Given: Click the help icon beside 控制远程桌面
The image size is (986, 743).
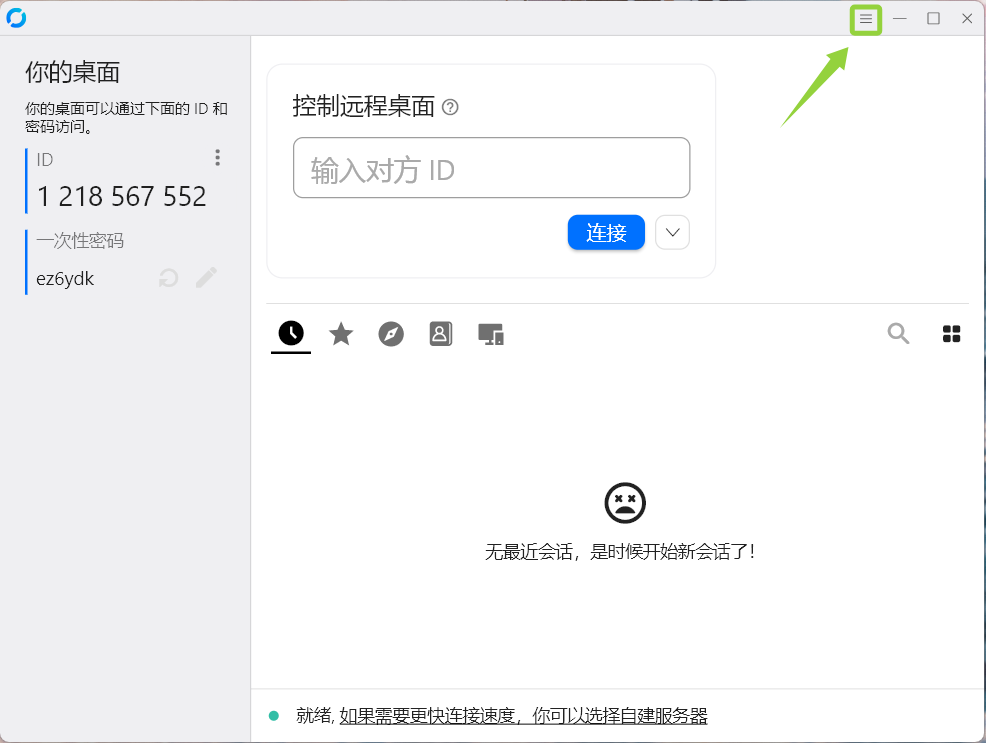Looking at the screenshot, I should (x=450, y=107).
